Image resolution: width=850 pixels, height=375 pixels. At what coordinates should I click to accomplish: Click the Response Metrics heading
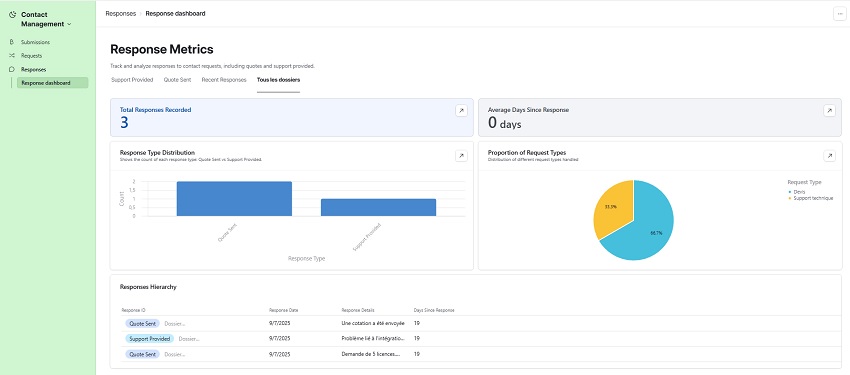[162, 49]
